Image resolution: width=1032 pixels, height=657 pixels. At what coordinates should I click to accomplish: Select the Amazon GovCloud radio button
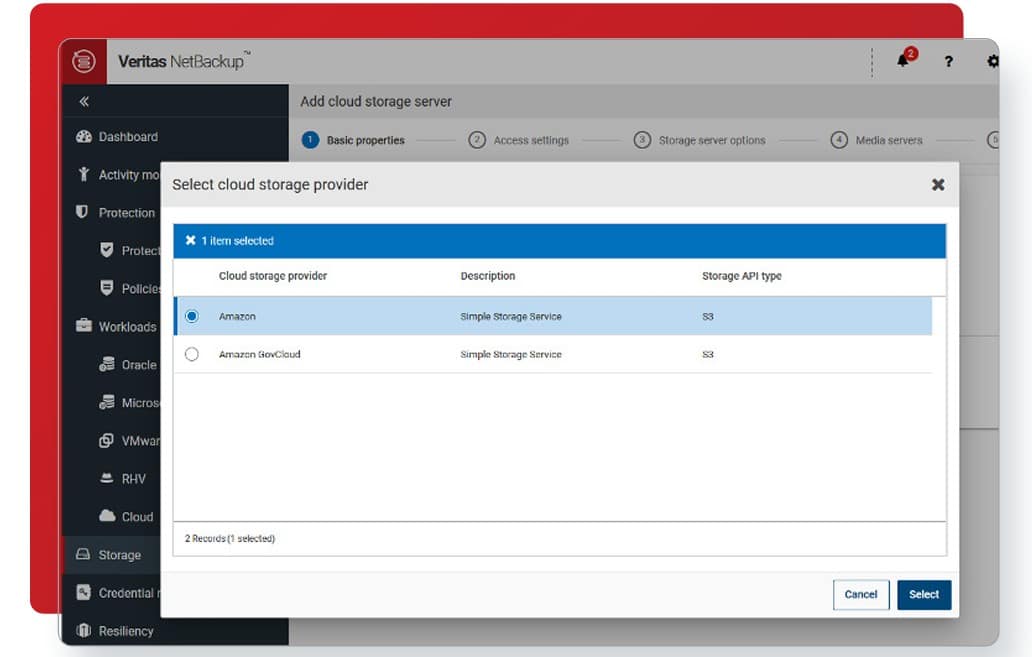point(192,354)
